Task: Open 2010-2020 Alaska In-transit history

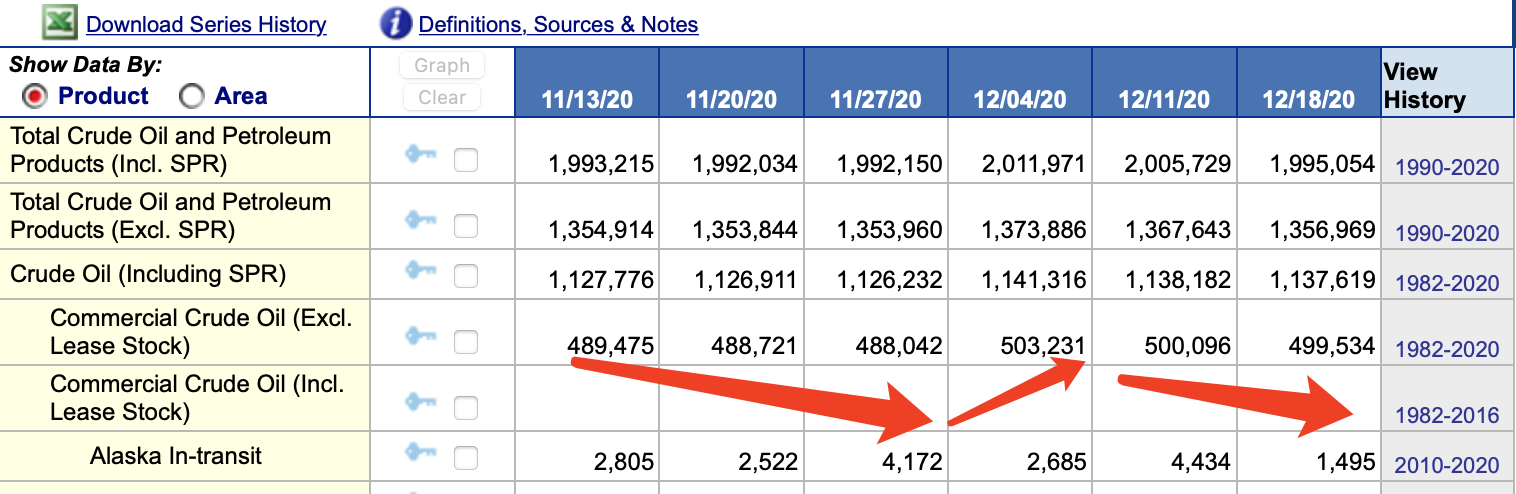Action: point(1447,464)
